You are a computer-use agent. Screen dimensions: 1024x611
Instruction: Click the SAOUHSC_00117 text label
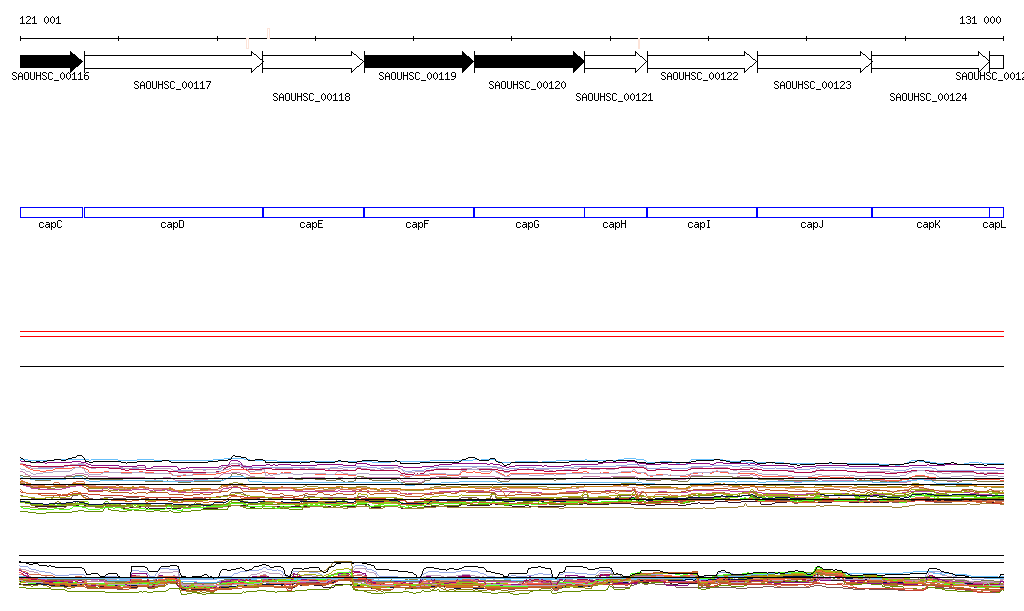(x=172, y=86)
